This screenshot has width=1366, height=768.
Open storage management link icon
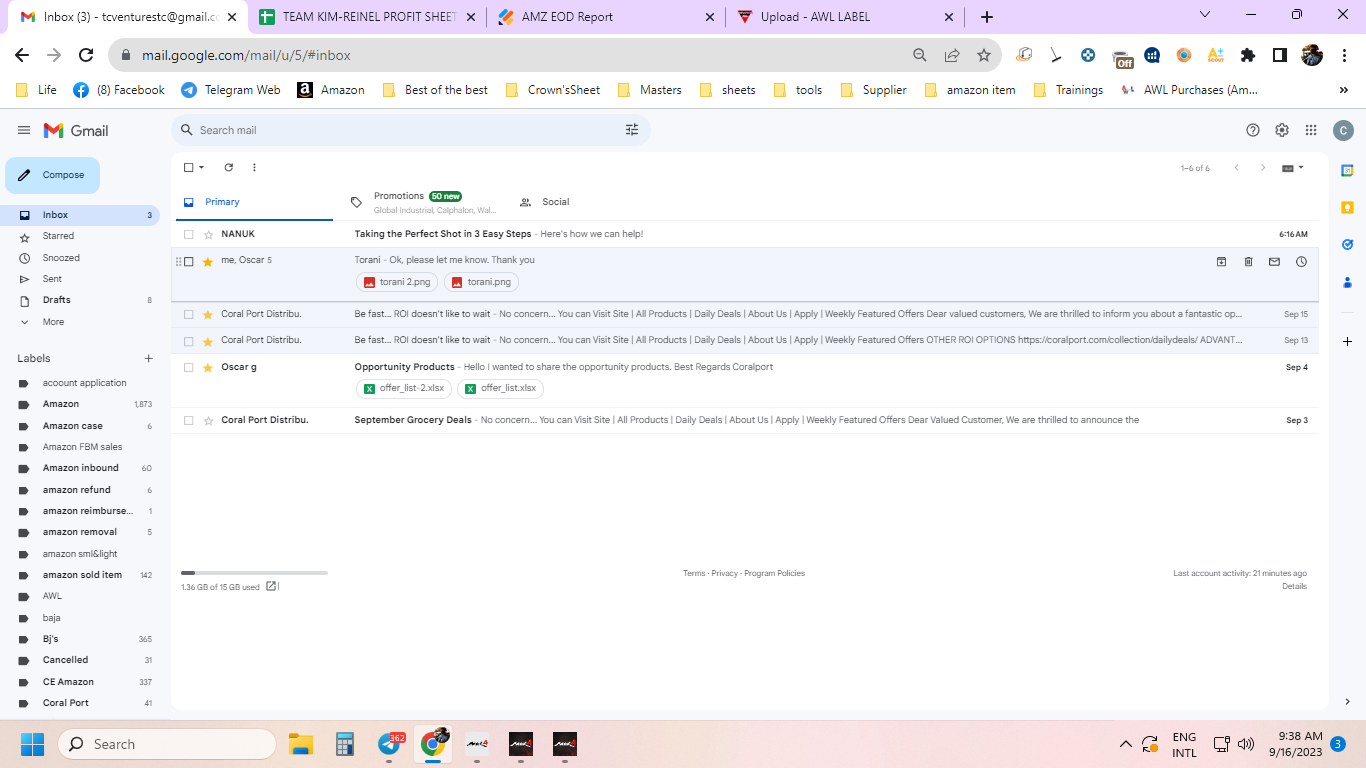tap(271, 587)
